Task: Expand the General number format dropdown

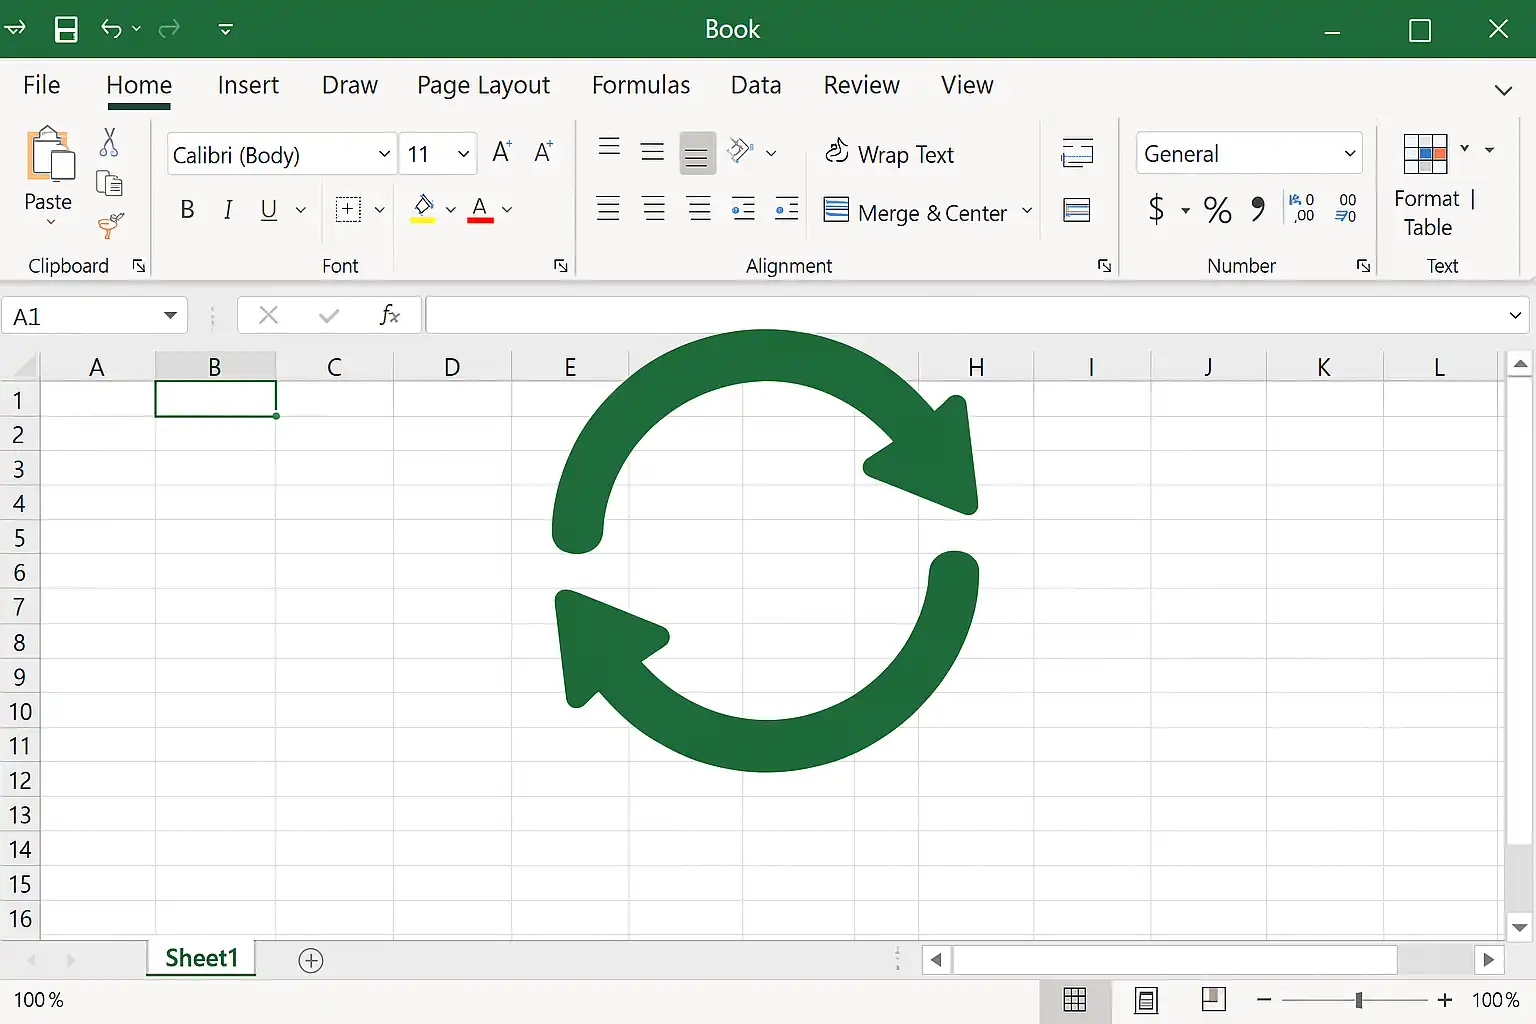Action: click(1350, 154)
